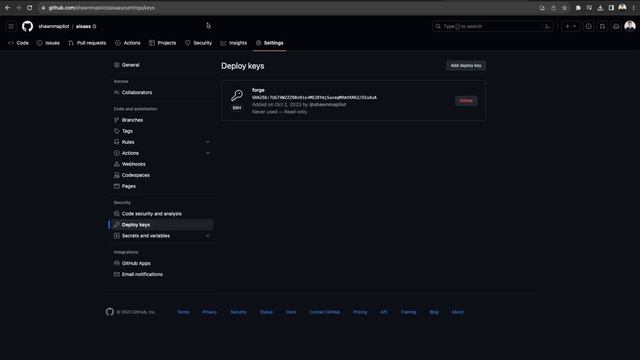Viewport: 640px width, 360px height.
Task: Switch to the Issues tab
Action: 48,43
